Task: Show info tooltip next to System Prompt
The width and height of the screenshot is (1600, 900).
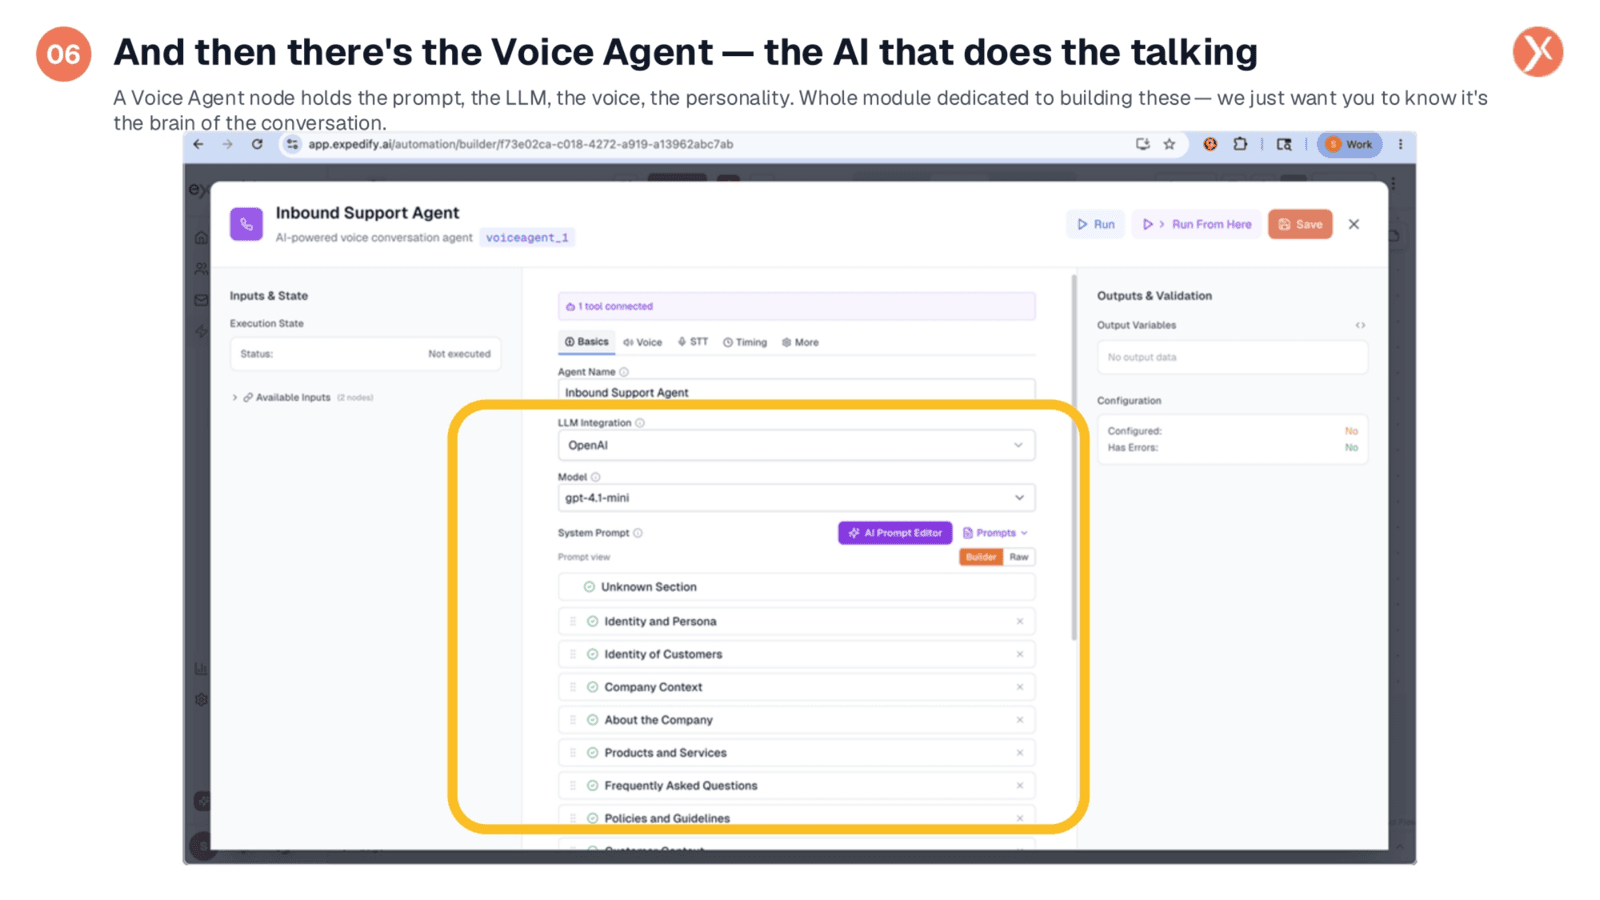Action: (x=638, y=533)
